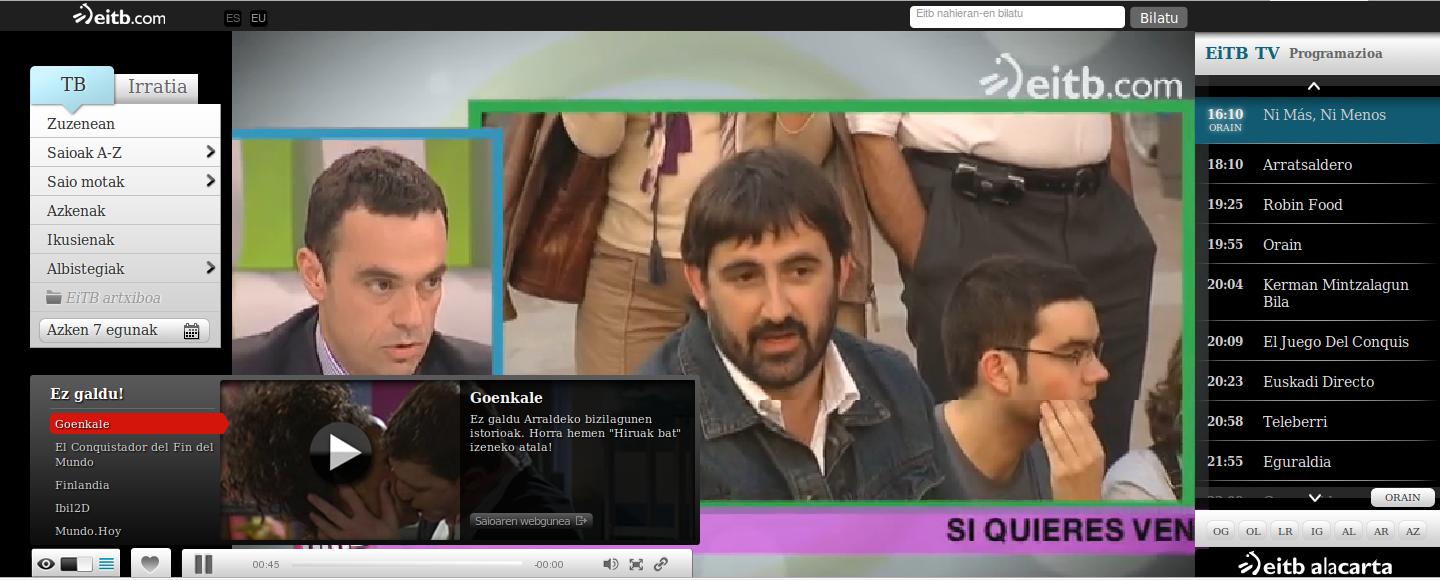Toggle the panel visibility switch near eye icon
Viewport: 1440px width, 580px height.
[76, 564]
